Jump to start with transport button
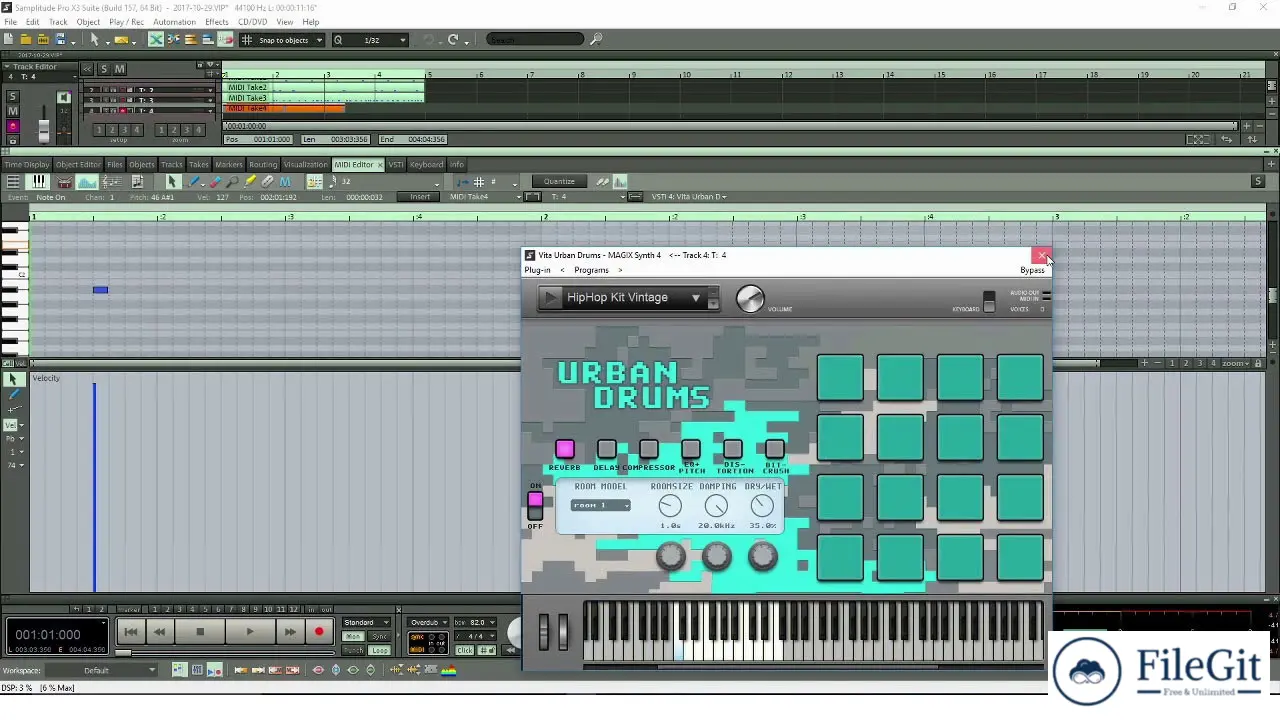The height and width of the screenshot is (720, 1280). 130,631
